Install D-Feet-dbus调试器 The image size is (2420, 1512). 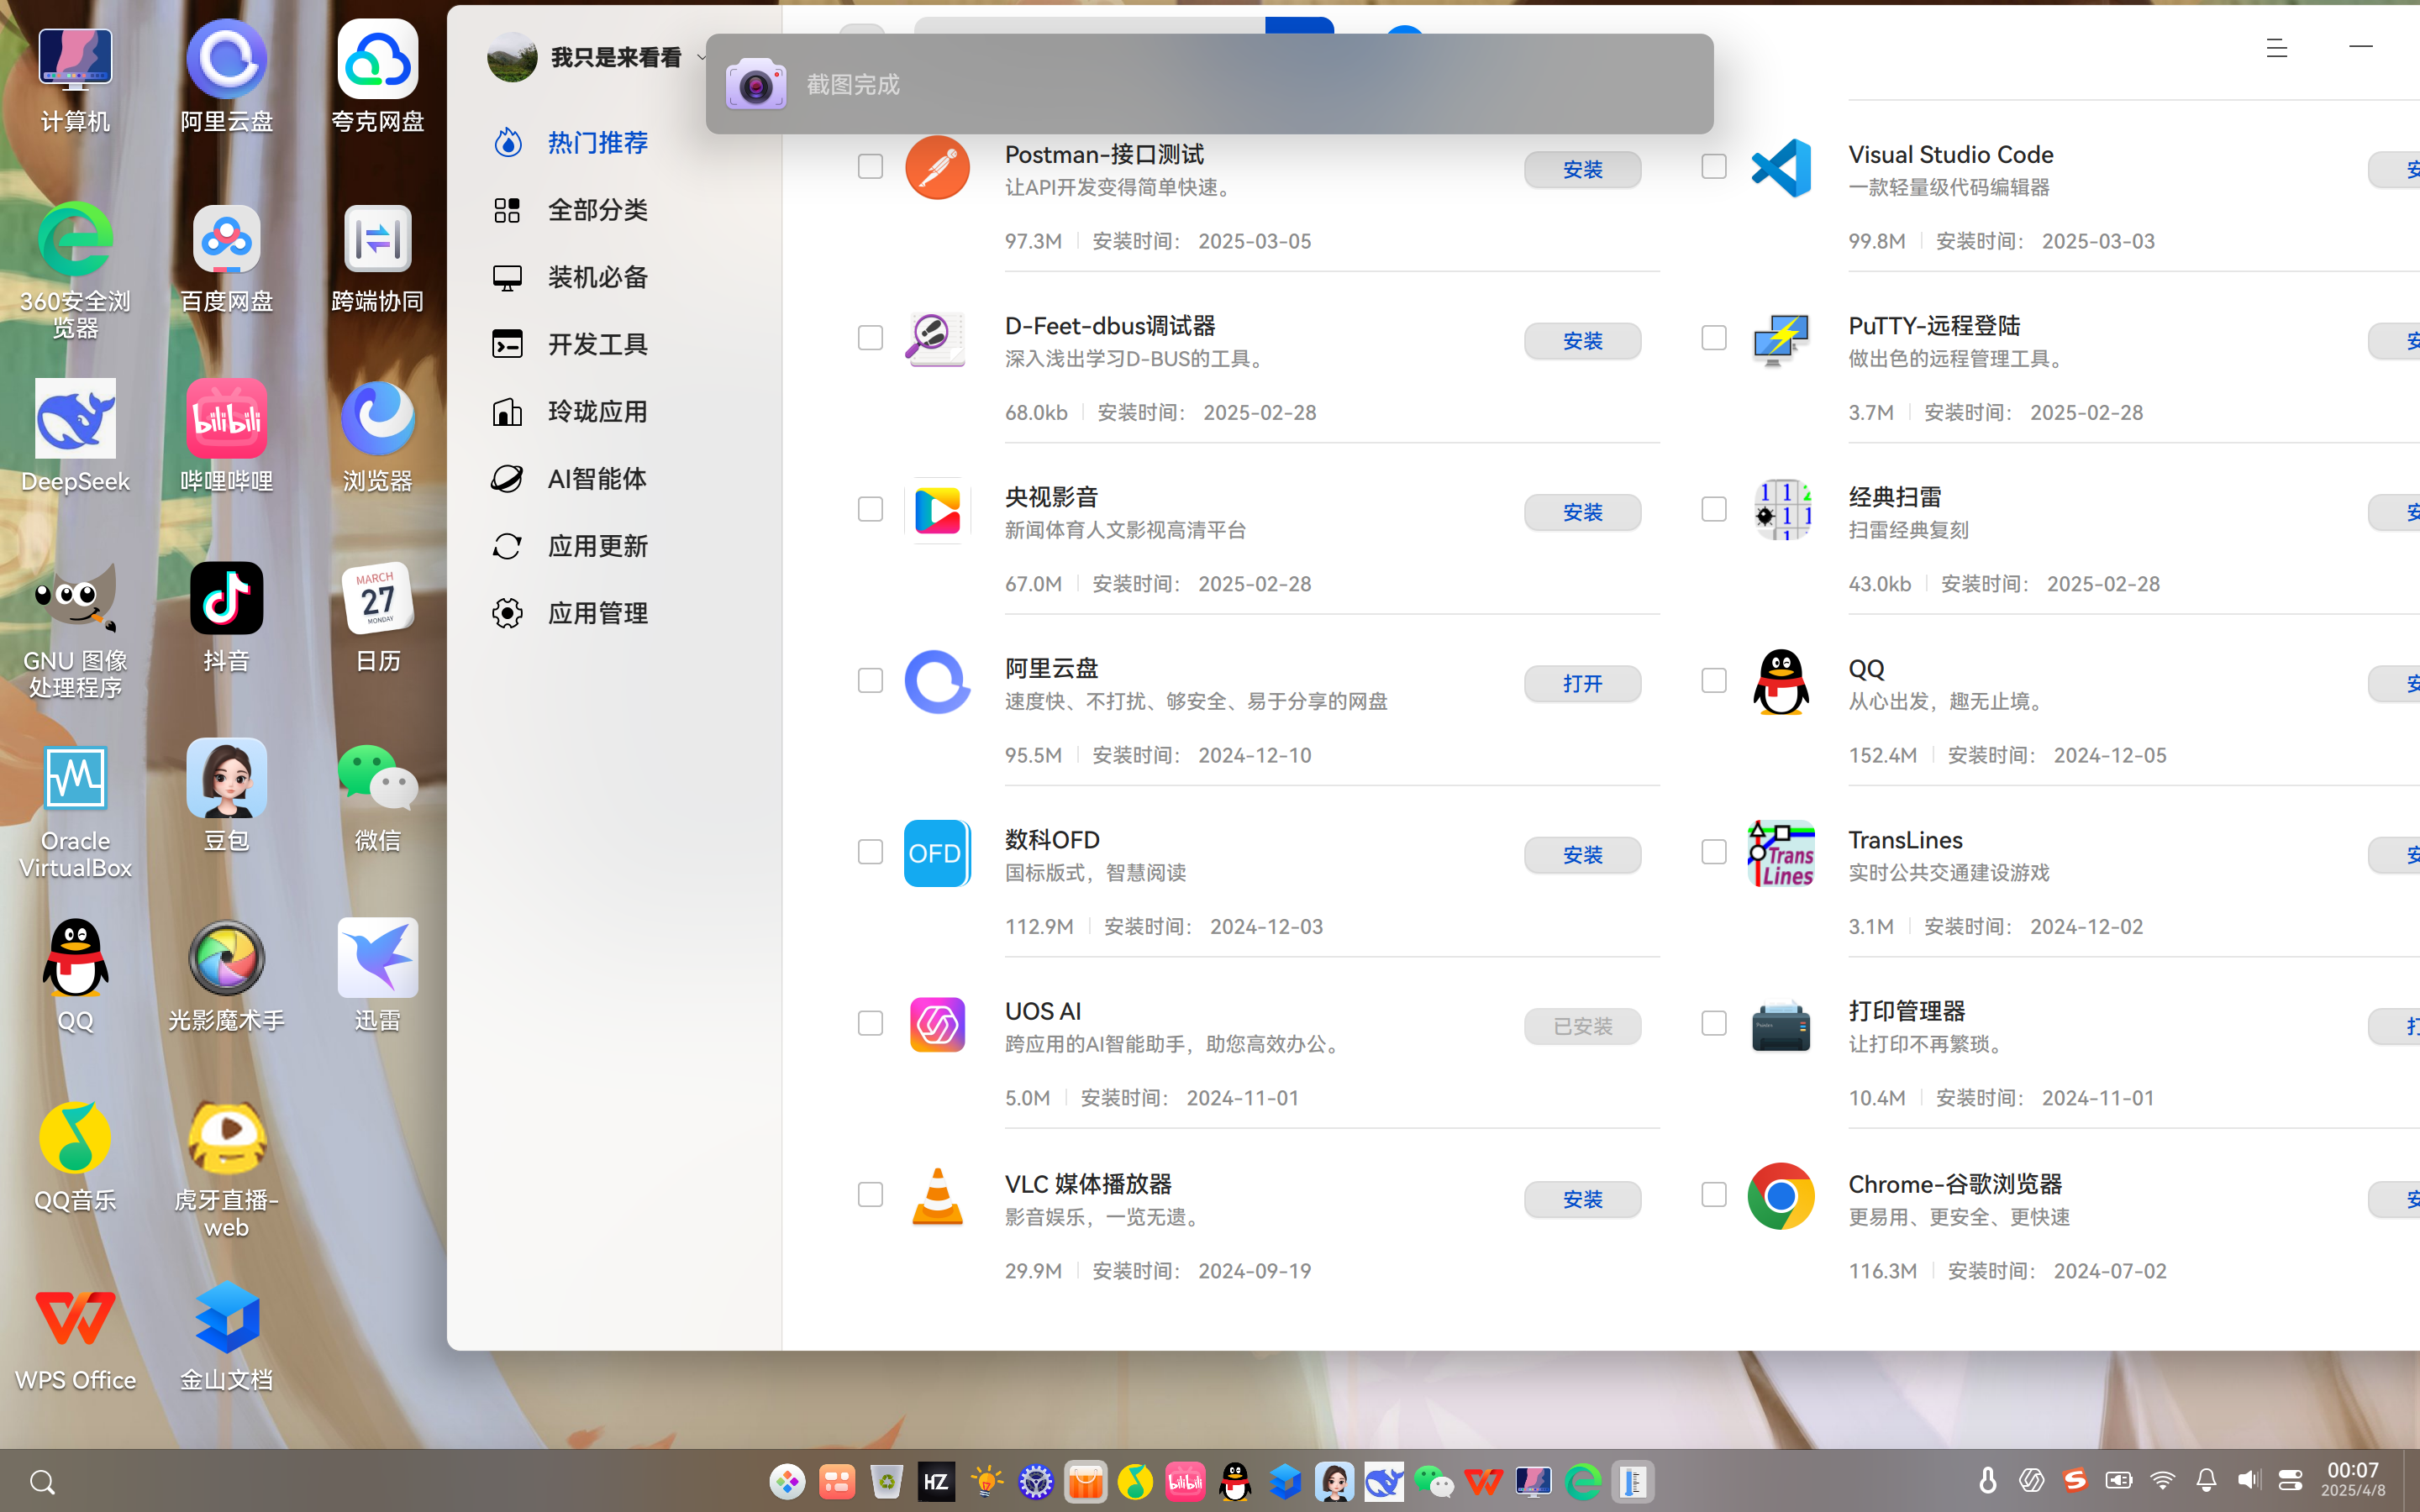click(1582, 341)
